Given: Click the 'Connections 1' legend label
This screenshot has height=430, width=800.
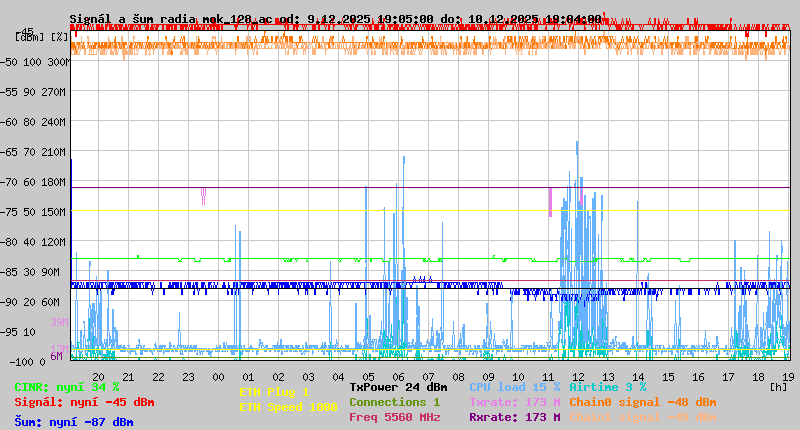Looking at the screenshot, I should [394, 402].
